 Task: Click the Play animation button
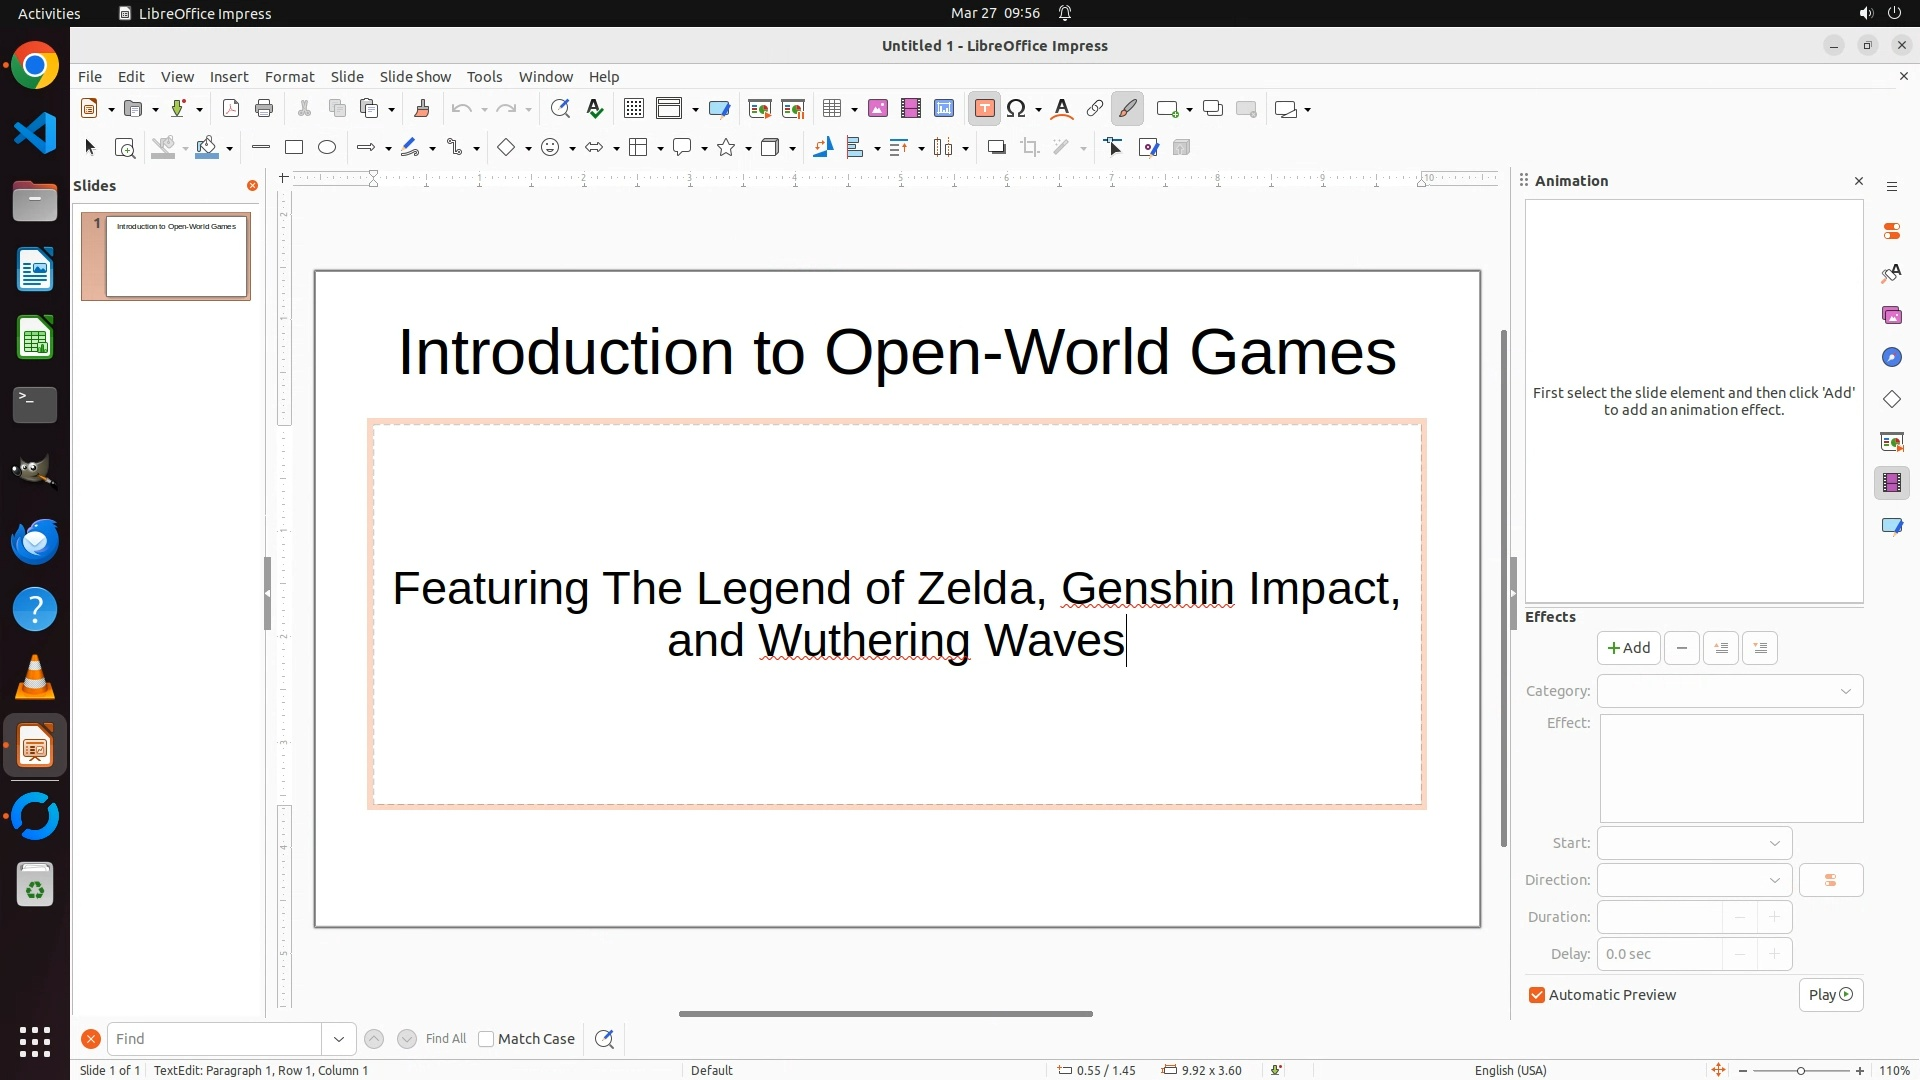click(1830, 995)
